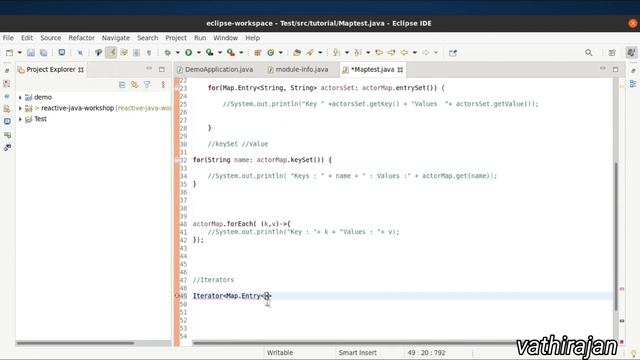640x360 pixels.
Task: Click the Outline view icon in right trim
Action: 633,84
